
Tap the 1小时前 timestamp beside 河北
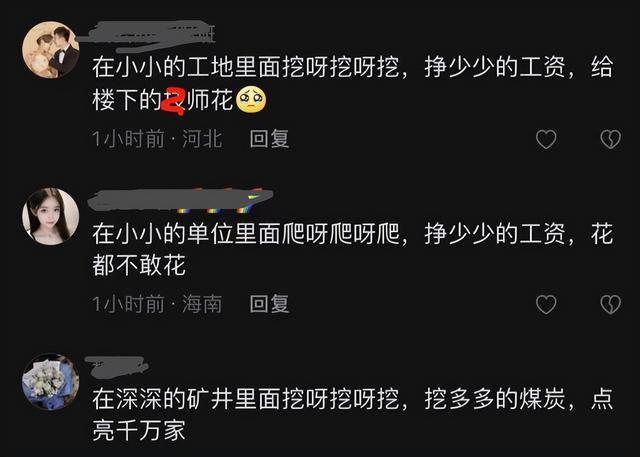128,139
